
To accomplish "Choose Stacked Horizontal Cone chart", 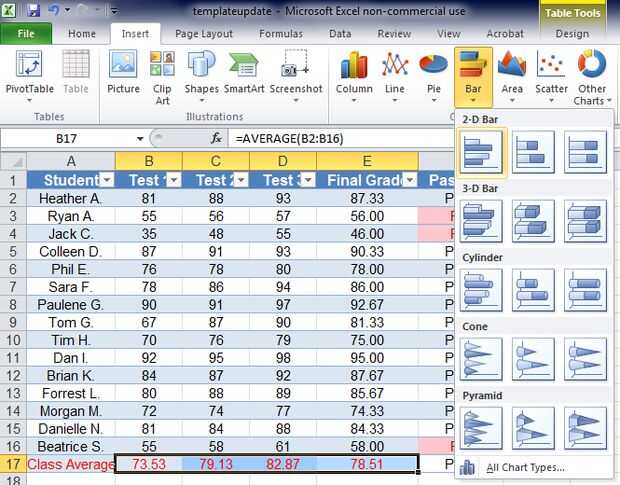I will point(533,359).
